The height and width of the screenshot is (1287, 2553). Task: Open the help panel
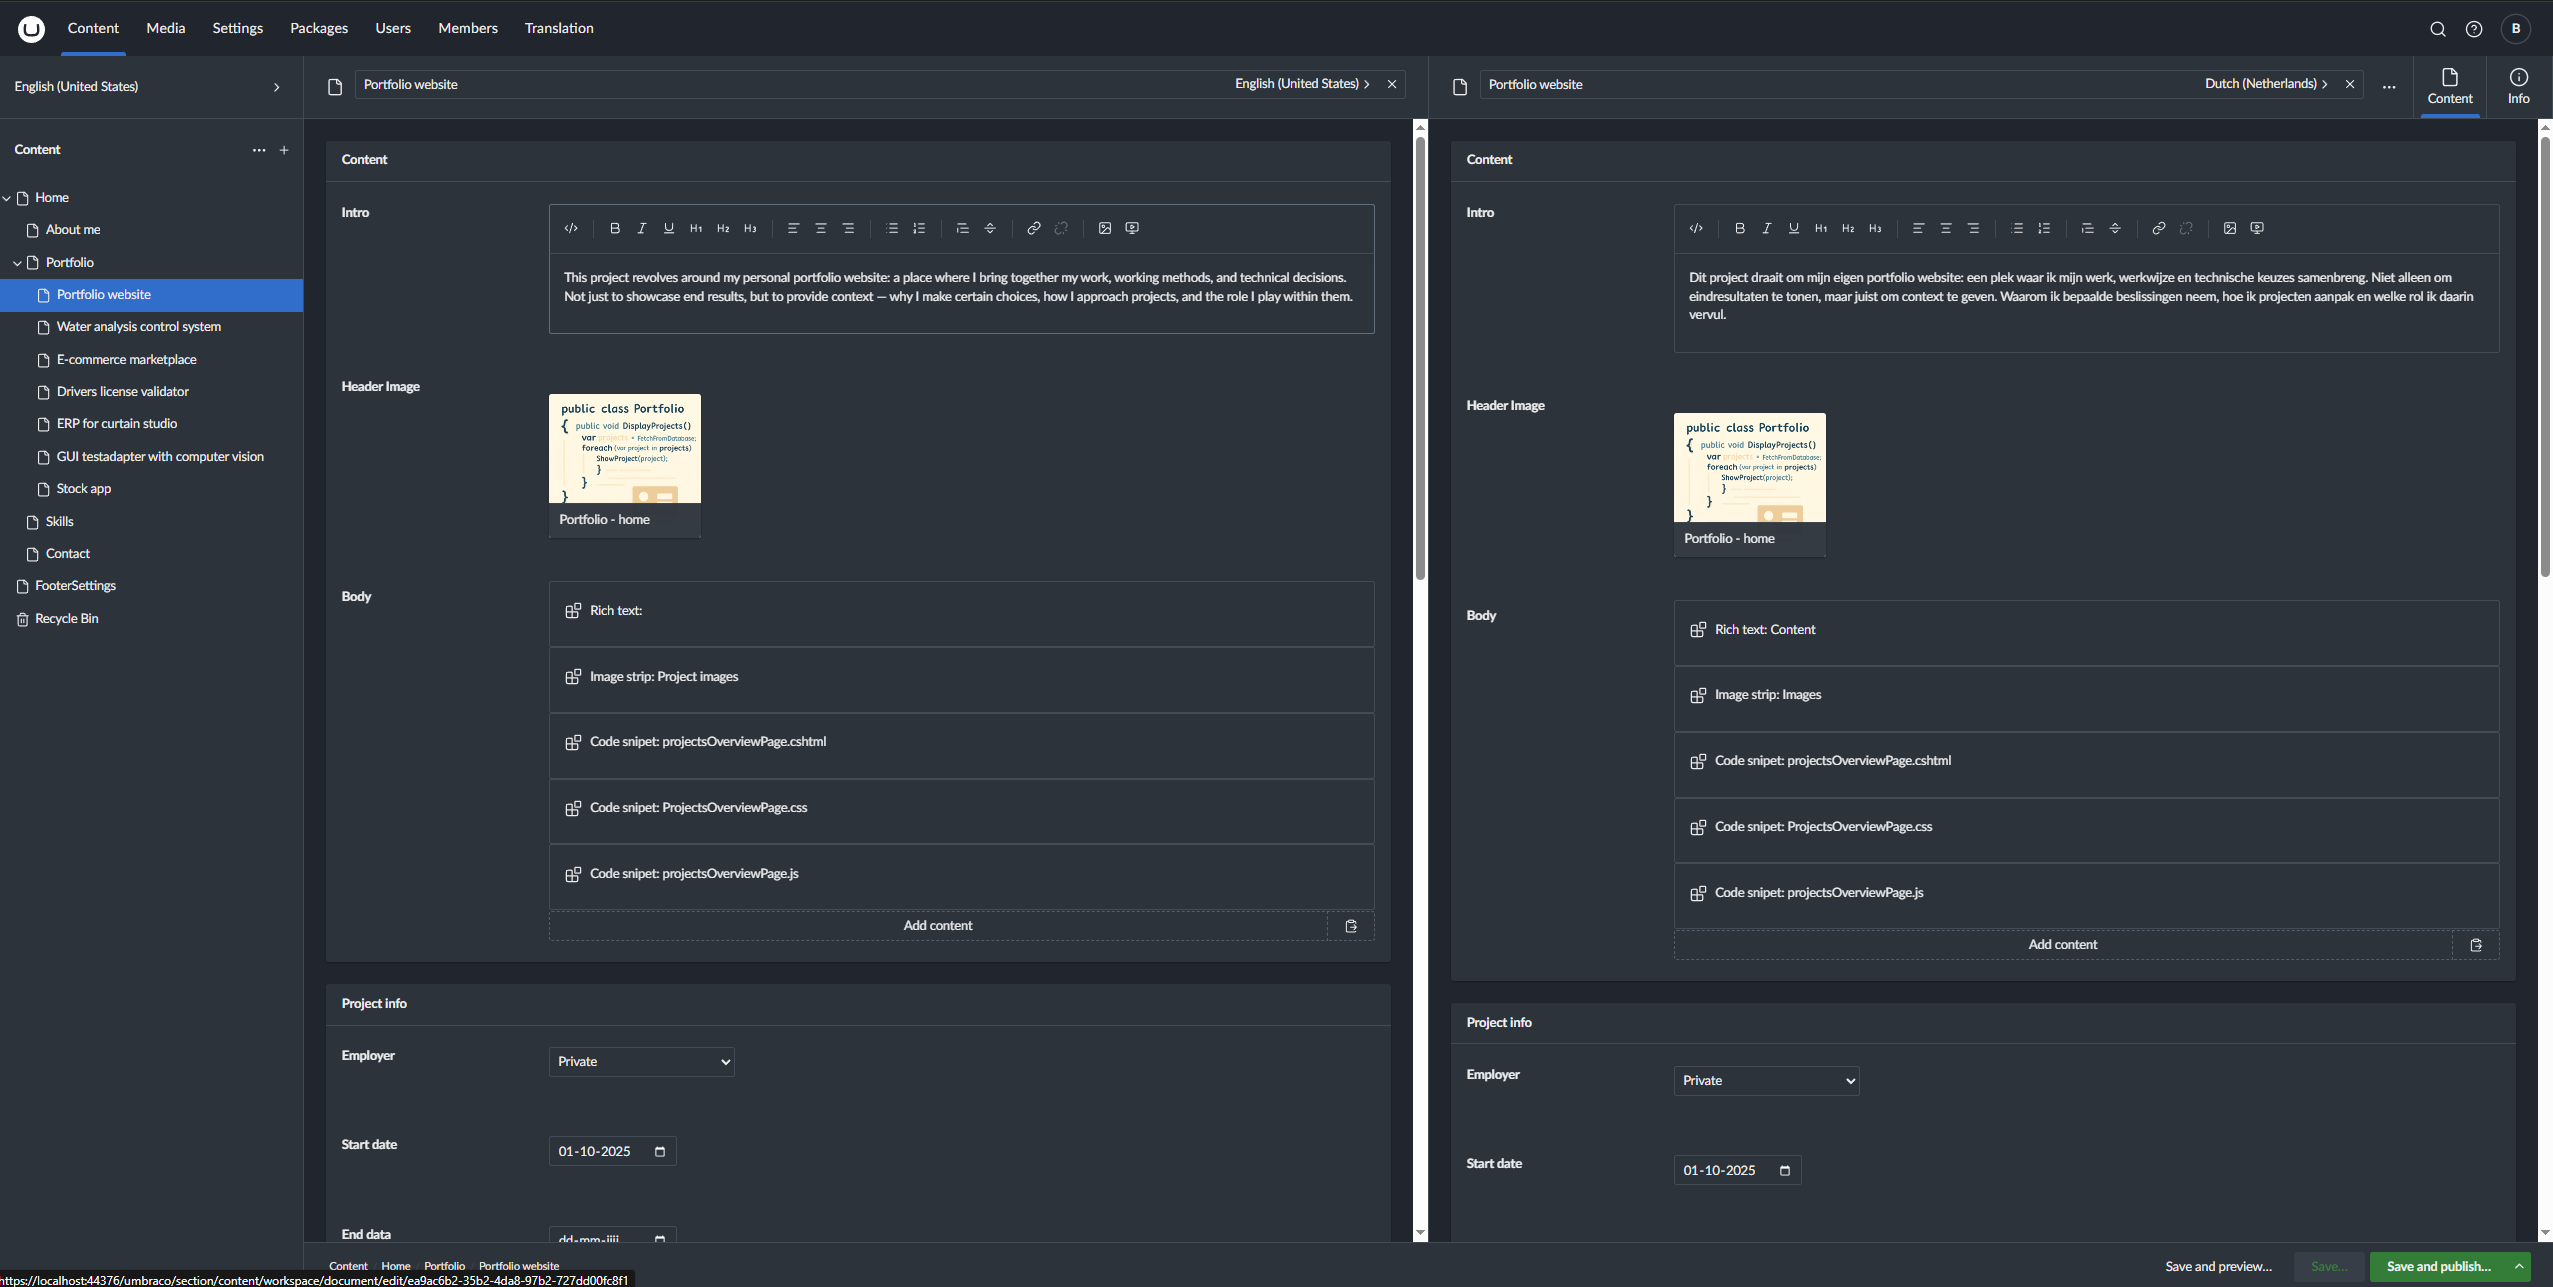(x=2475, y=28)
